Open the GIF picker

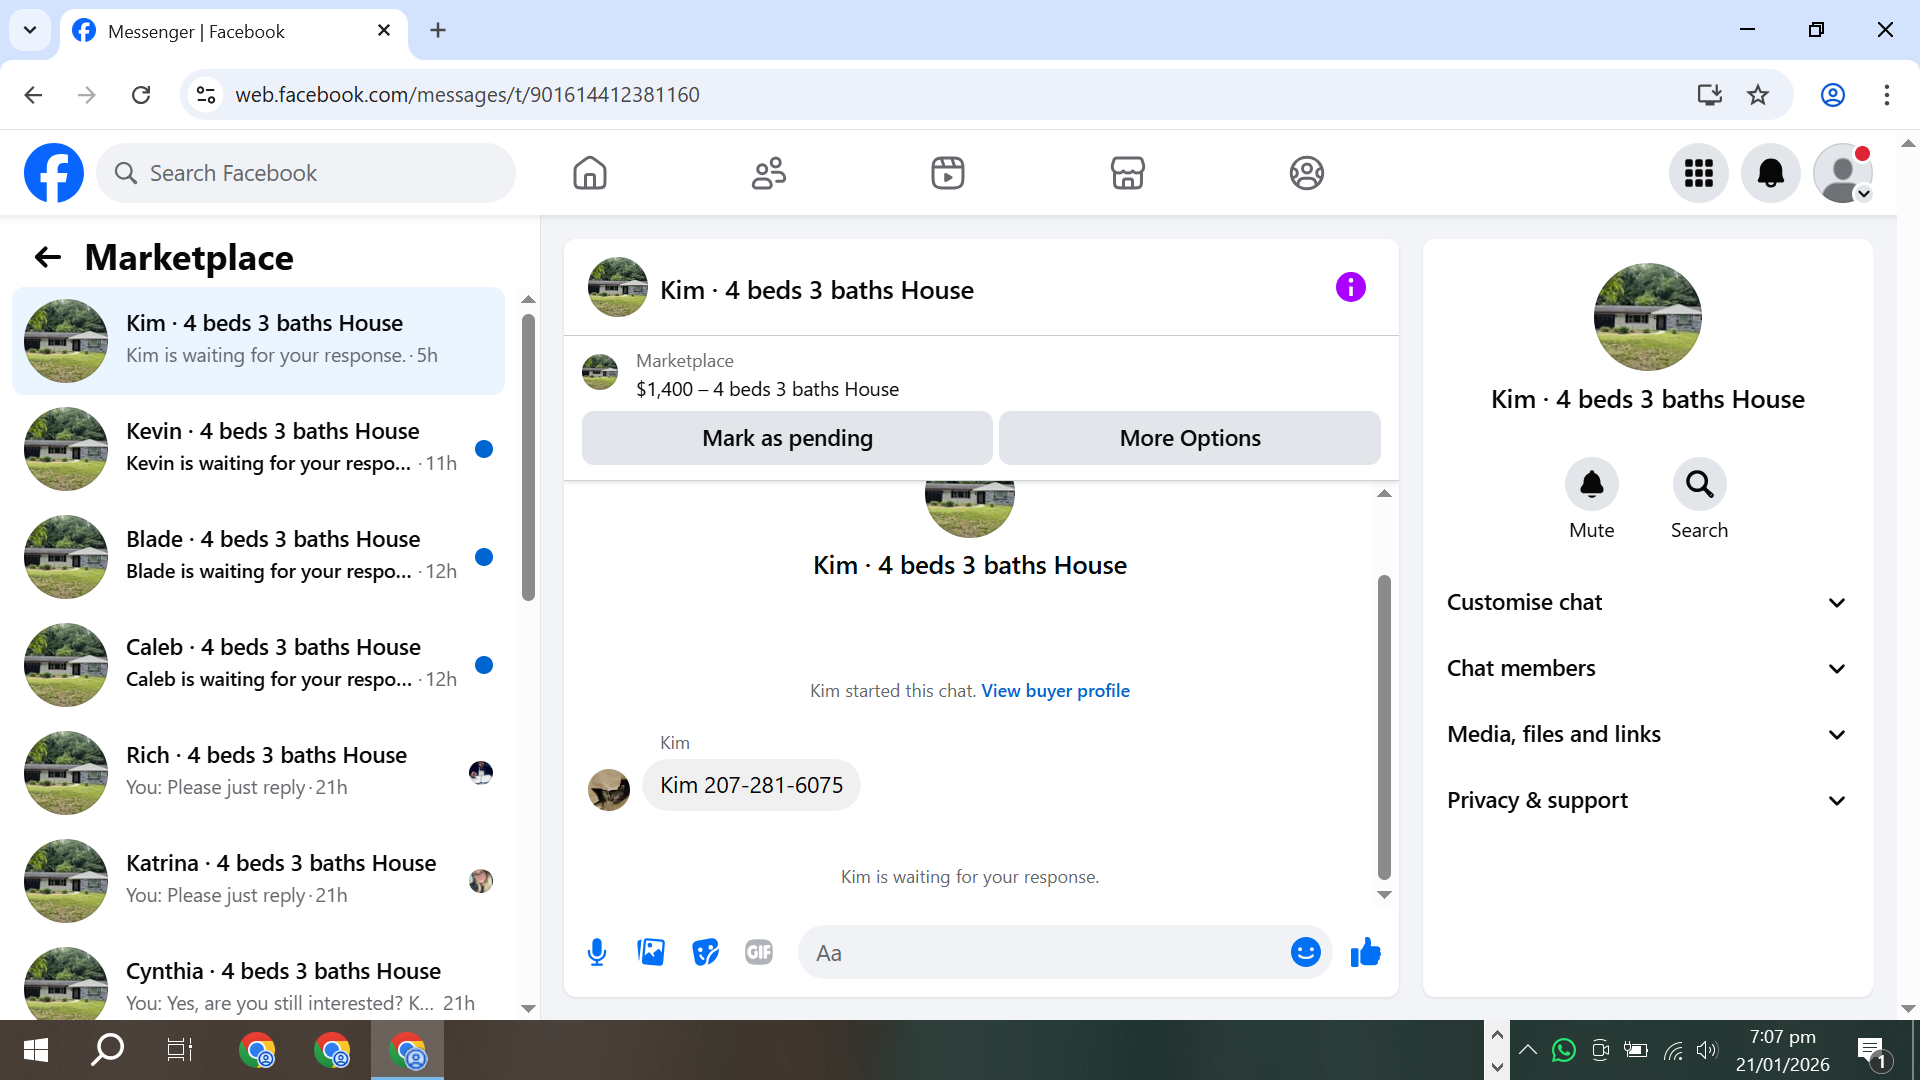(759, 952)
